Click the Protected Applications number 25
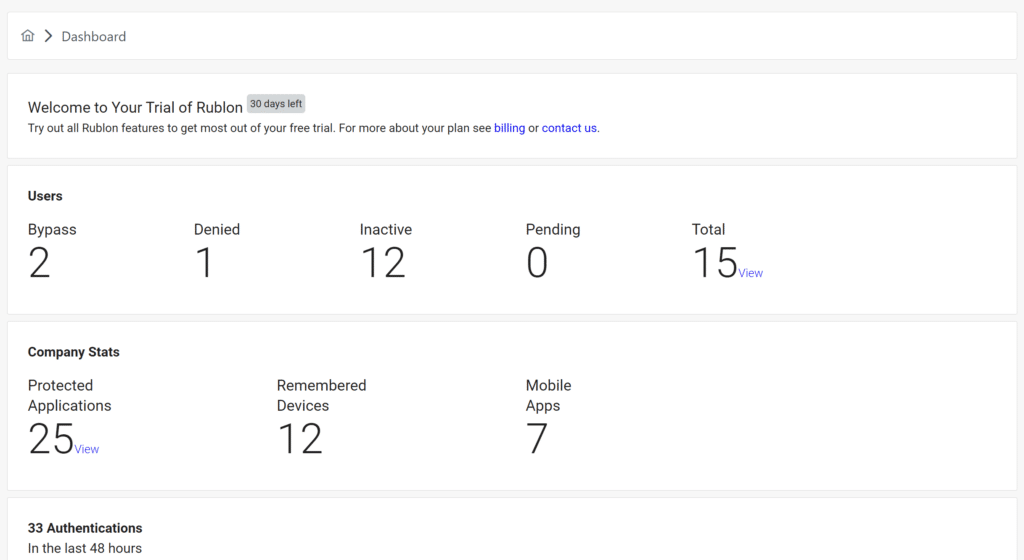This screenshot has width=1024, height=560. [51, 439]
